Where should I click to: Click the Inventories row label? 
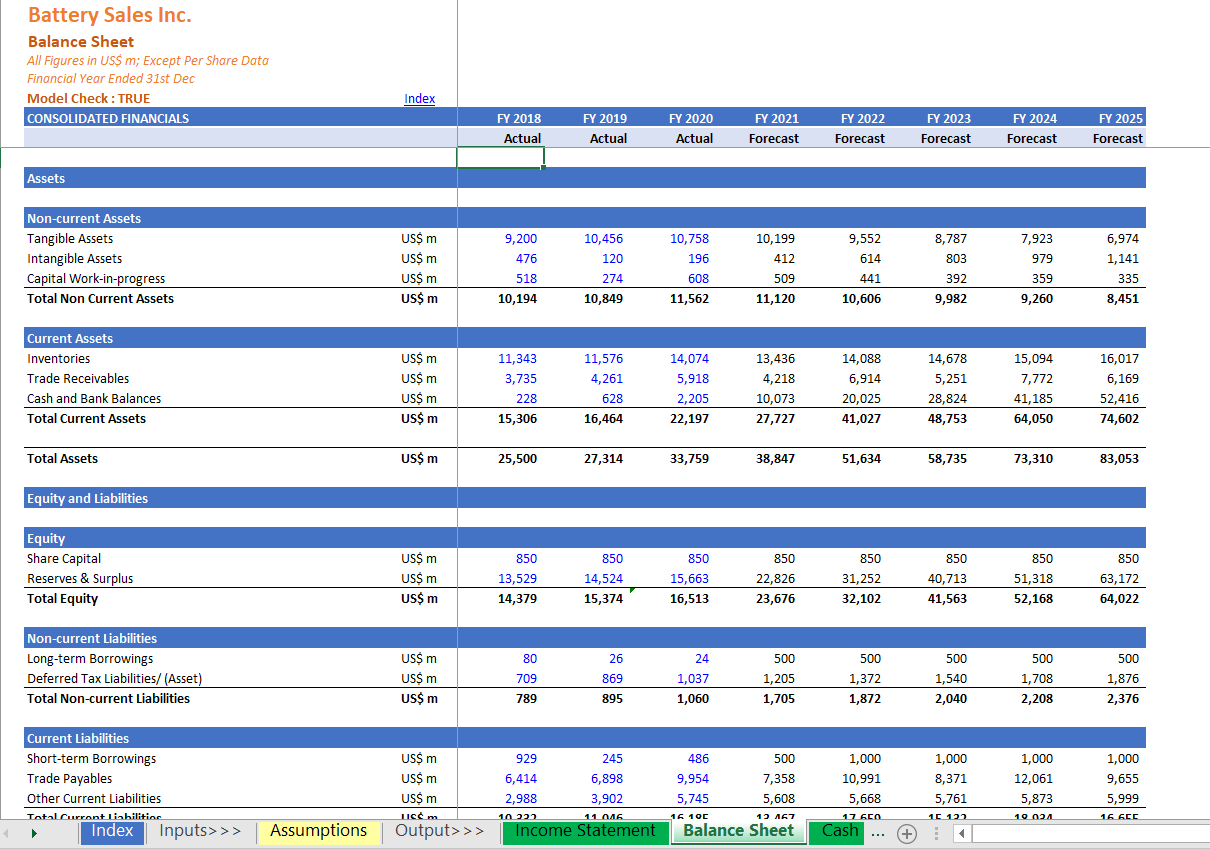pyautogui.click(x=58, y=358)
